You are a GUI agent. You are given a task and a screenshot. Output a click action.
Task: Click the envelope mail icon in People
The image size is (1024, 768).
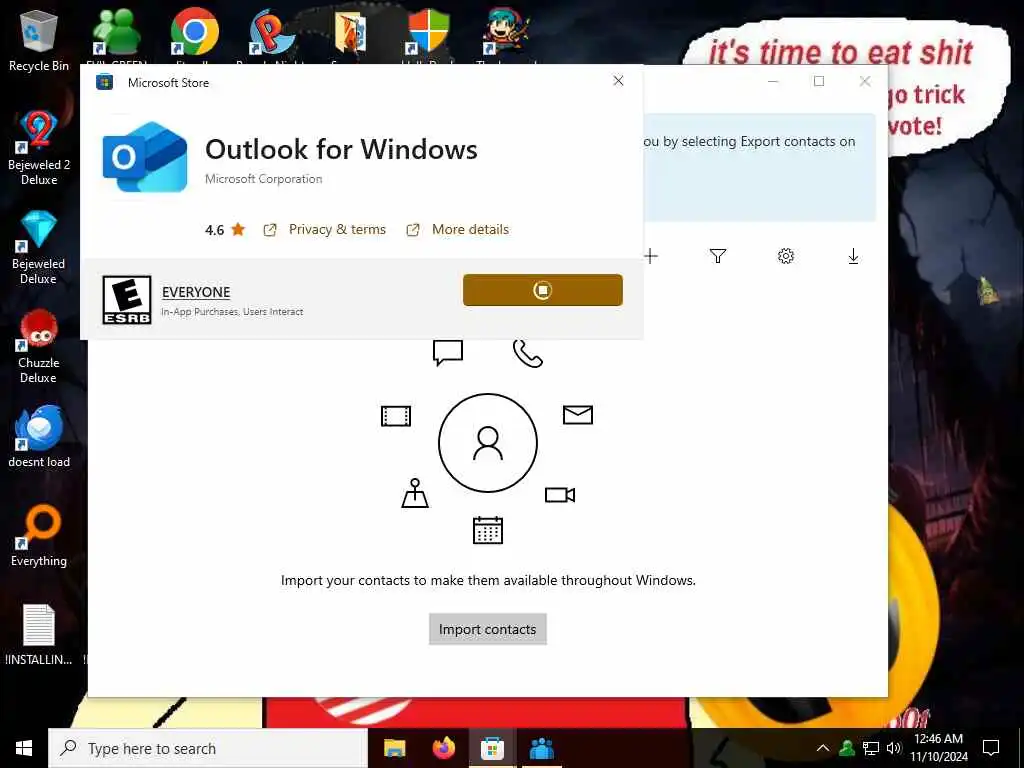click(x=578, y=415)
